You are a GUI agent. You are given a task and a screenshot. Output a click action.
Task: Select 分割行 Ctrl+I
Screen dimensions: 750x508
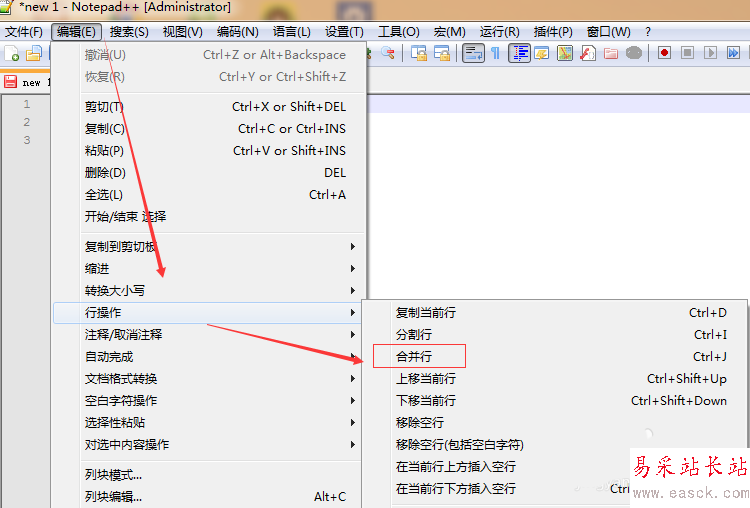coord(555,334)
